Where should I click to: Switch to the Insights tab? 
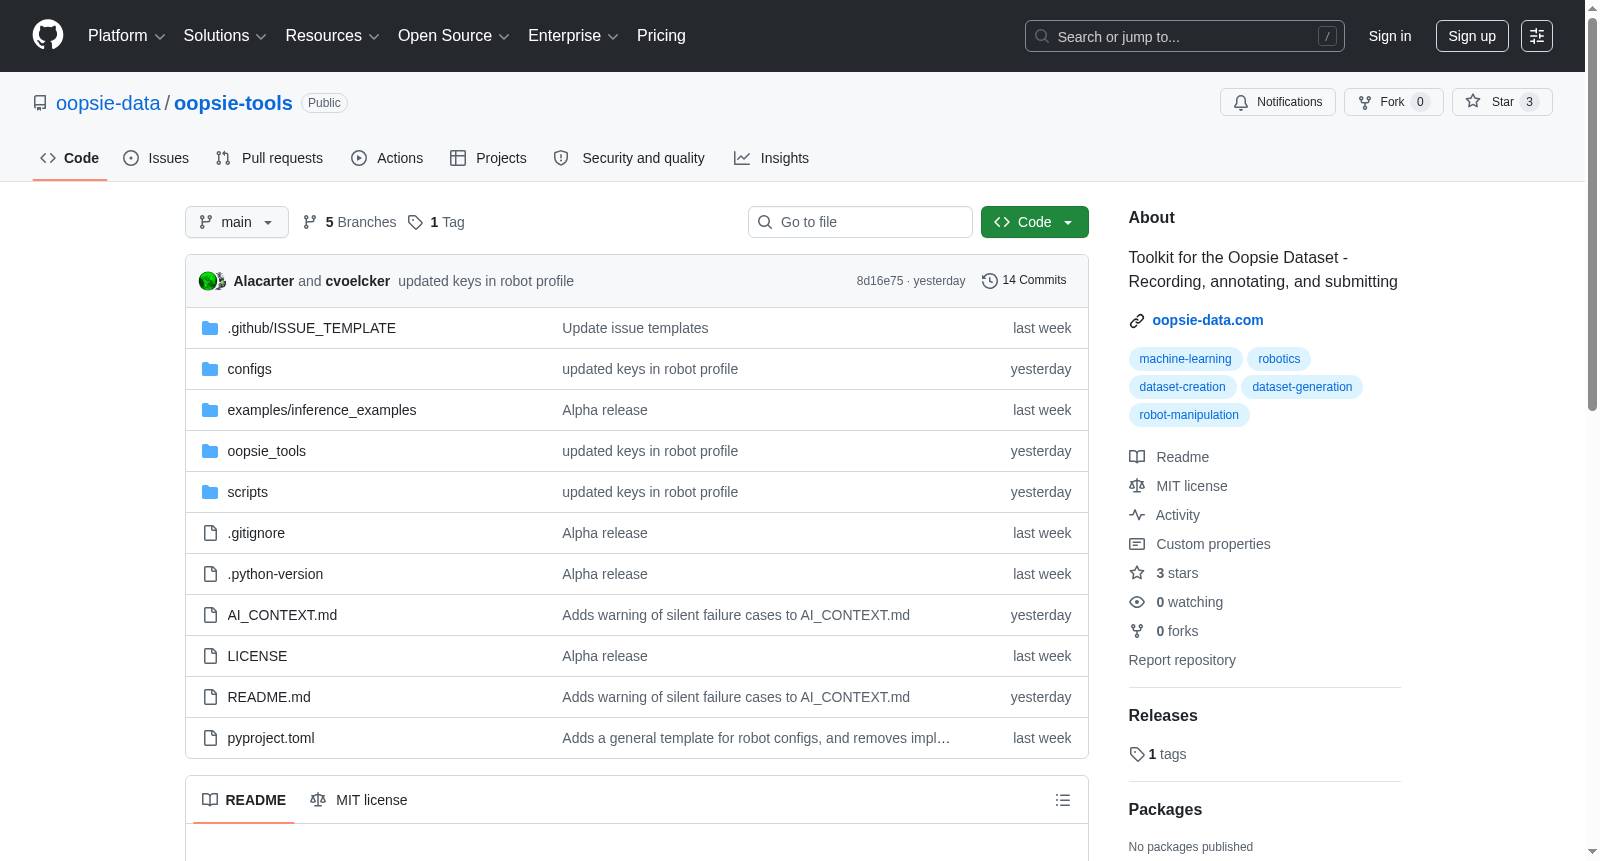(x=771, y=158)
